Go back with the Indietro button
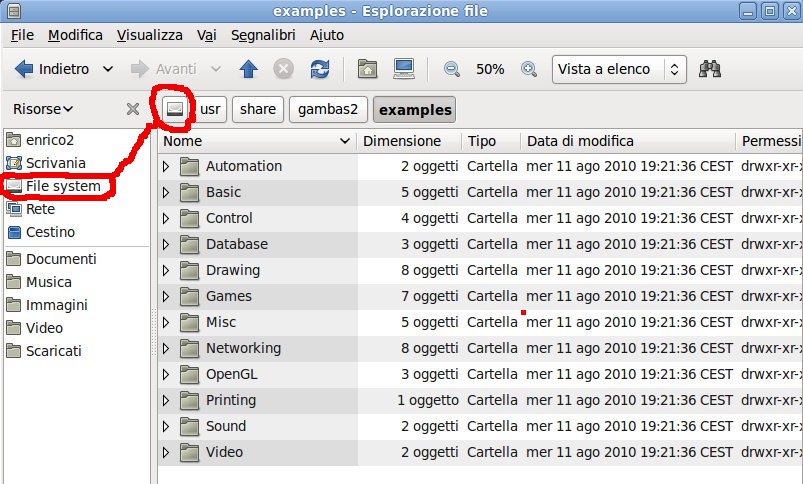803x484 pixels. pyautogui.click(x=52, y=69)
